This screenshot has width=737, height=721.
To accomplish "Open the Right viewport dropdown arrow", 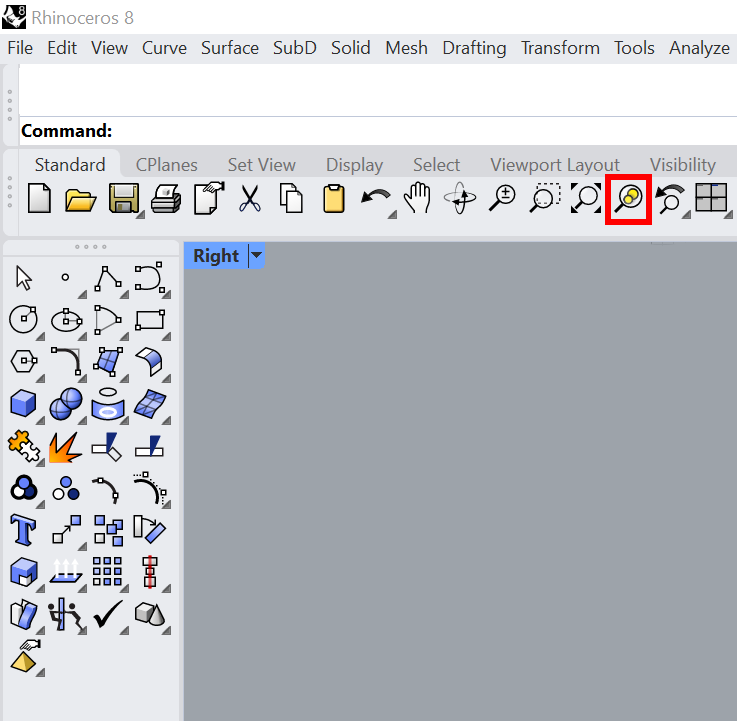I will 257,256.
